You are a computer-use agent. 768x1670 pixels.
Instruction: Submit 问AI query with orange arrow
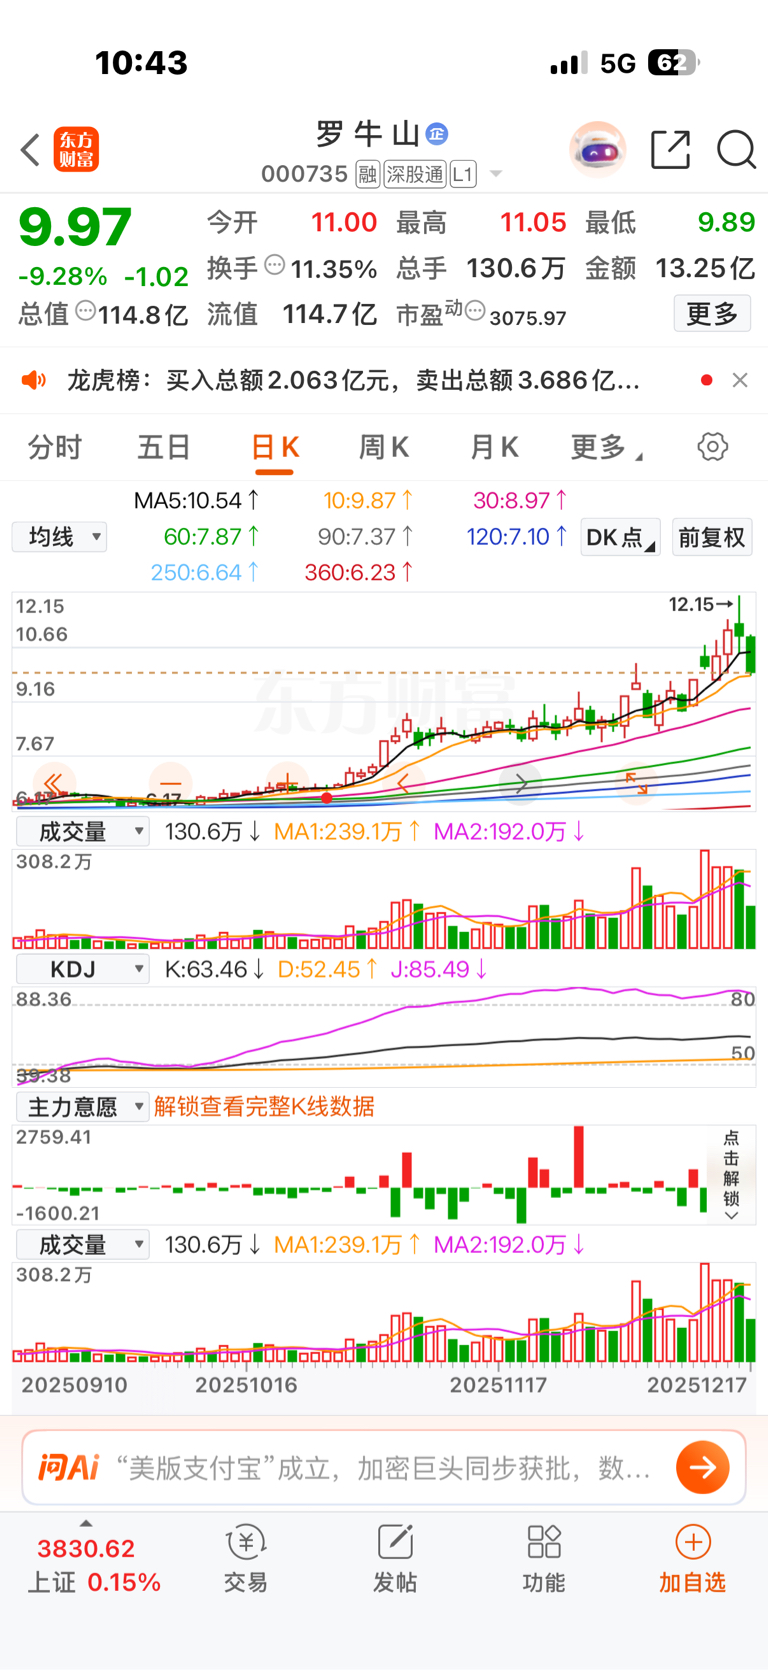coord(703,1467)
